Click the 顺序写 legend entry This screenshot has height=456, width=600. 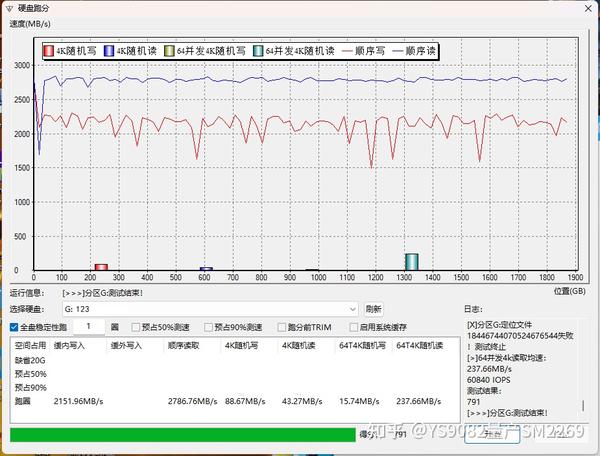(x=364, y=51)
